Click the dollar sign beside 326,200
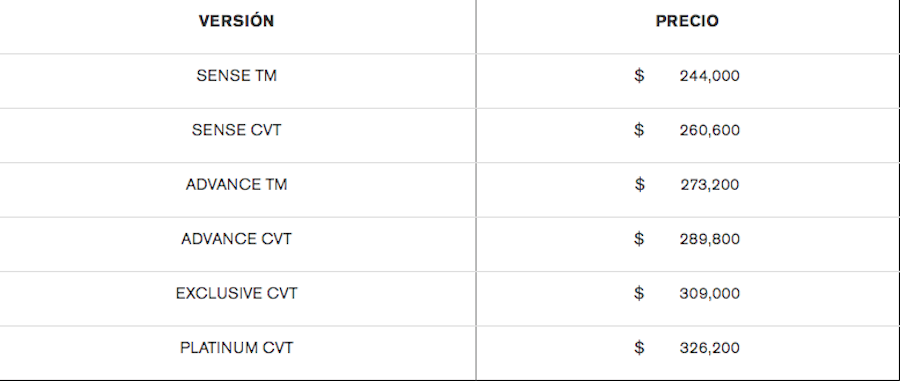Screen dimensions: 900x381 [x=639, y=347]
